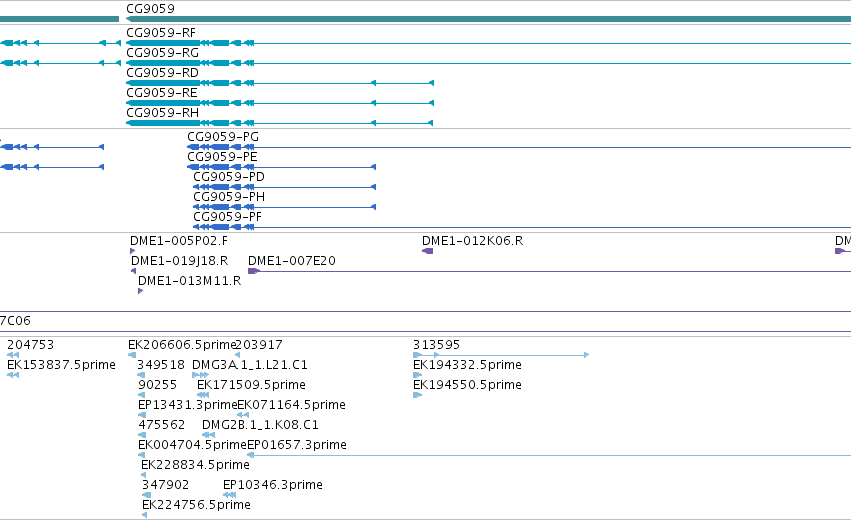Viewport: 851px width, 520px height.
Task: Select EK153837.5prime EST label
Action: tap(61, 365)
